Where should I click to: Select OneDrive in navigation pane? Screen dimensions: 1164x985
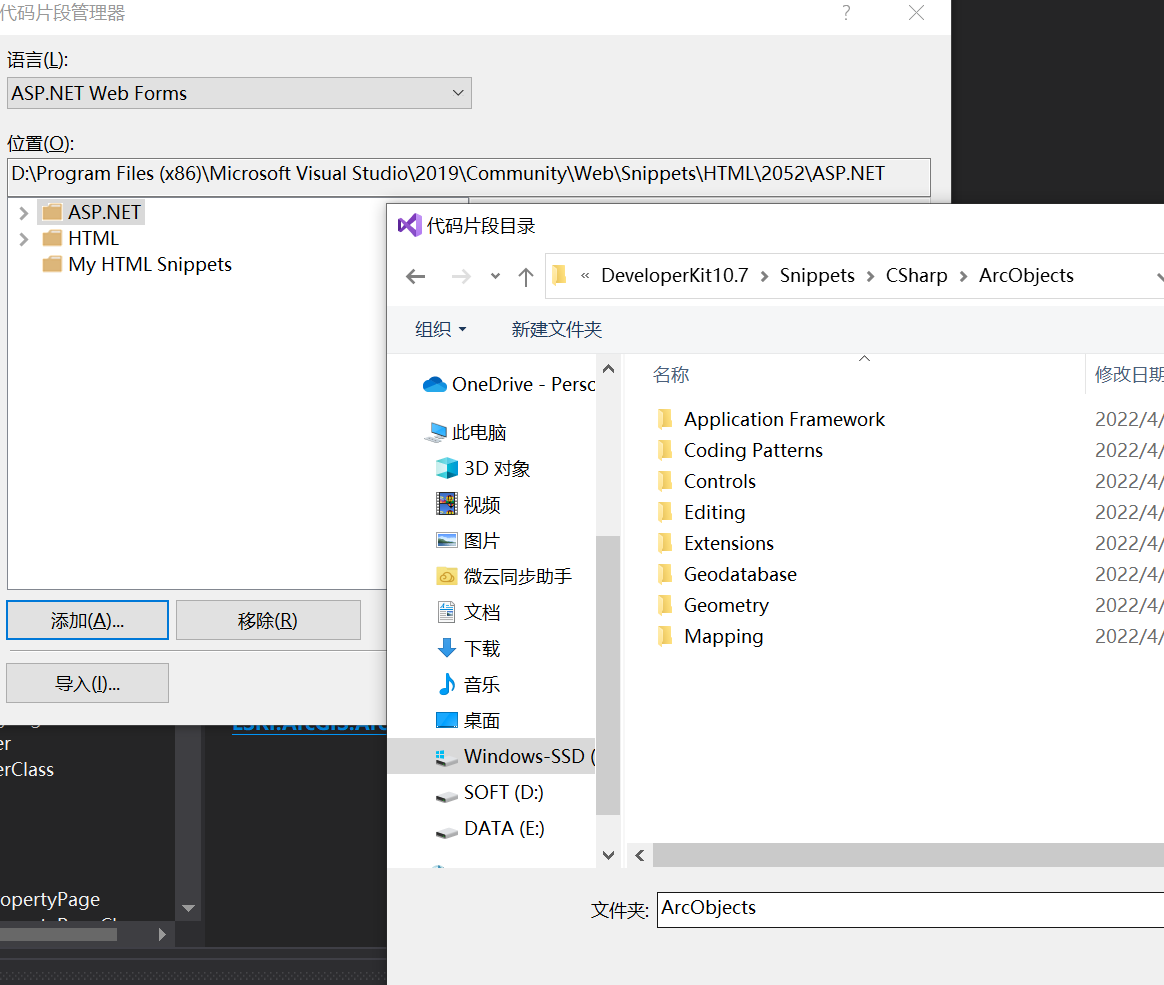click(509, 384)
